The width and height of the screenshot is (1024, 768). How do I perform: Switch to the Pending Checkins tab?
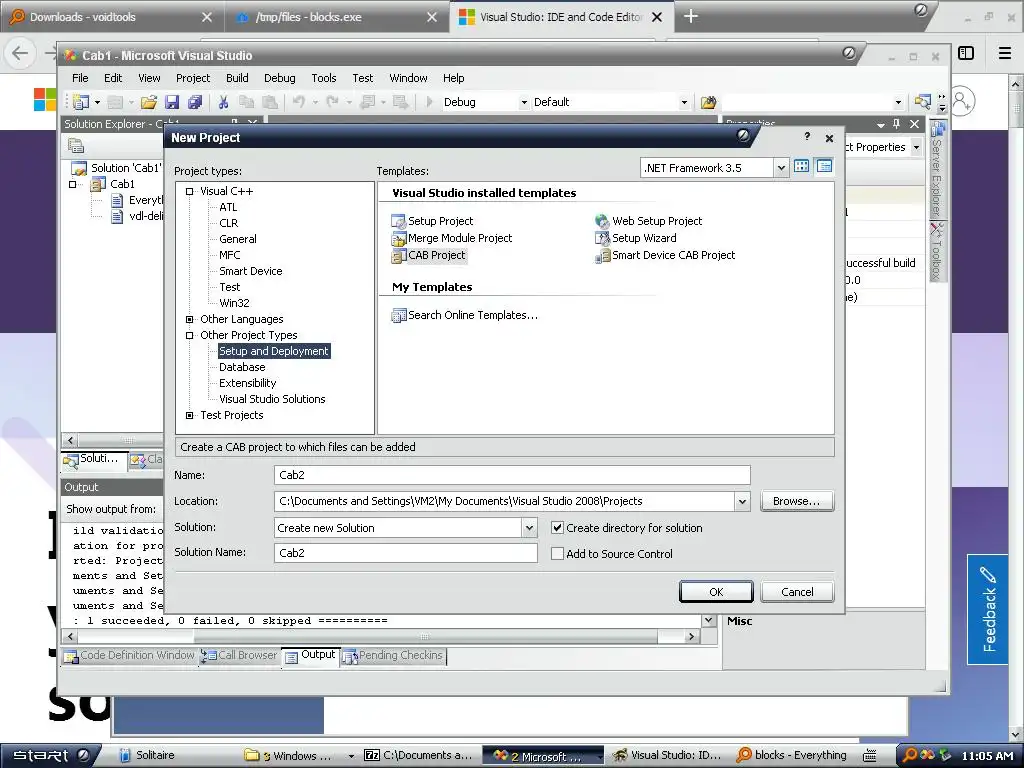(x=392, y=655)
